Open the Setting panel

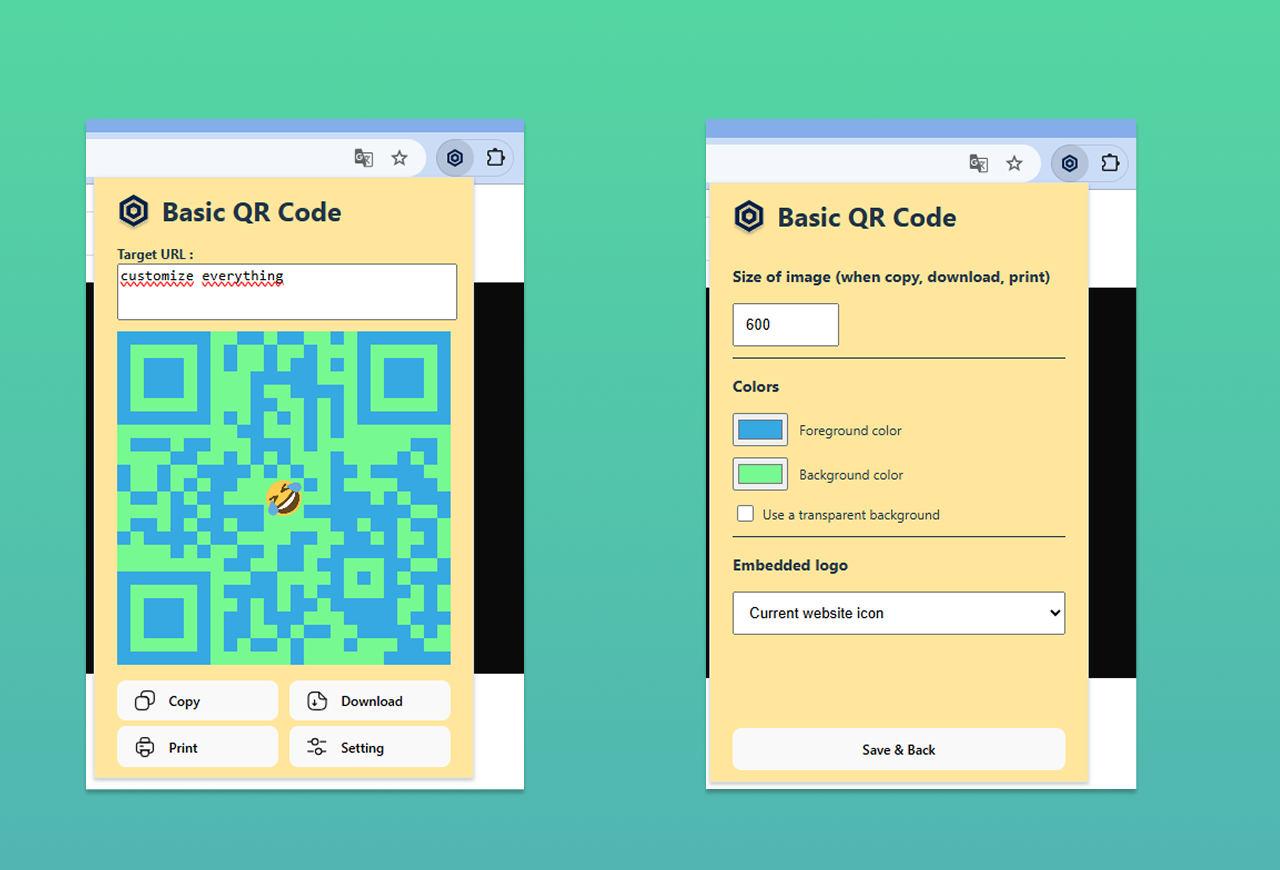tap(369, 747)
